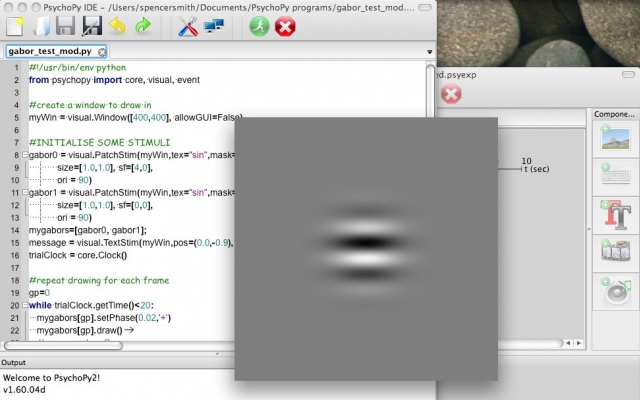The image size is (640, 400).
Task: Open preferences with the tools icon
Action: [188, 27]
